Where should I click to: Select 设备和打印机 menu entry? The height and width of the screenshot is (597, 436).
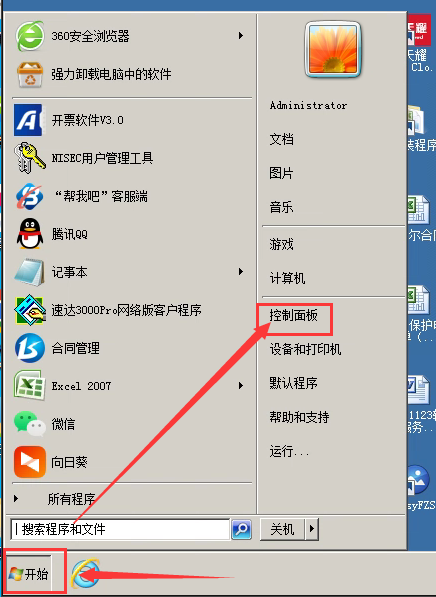coord(305,349)
